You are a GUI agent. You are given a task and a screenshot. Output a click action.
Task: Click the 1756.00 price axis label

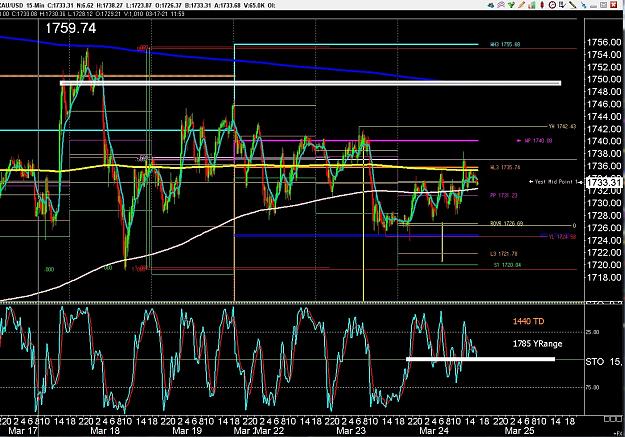[x=604, y=42]
